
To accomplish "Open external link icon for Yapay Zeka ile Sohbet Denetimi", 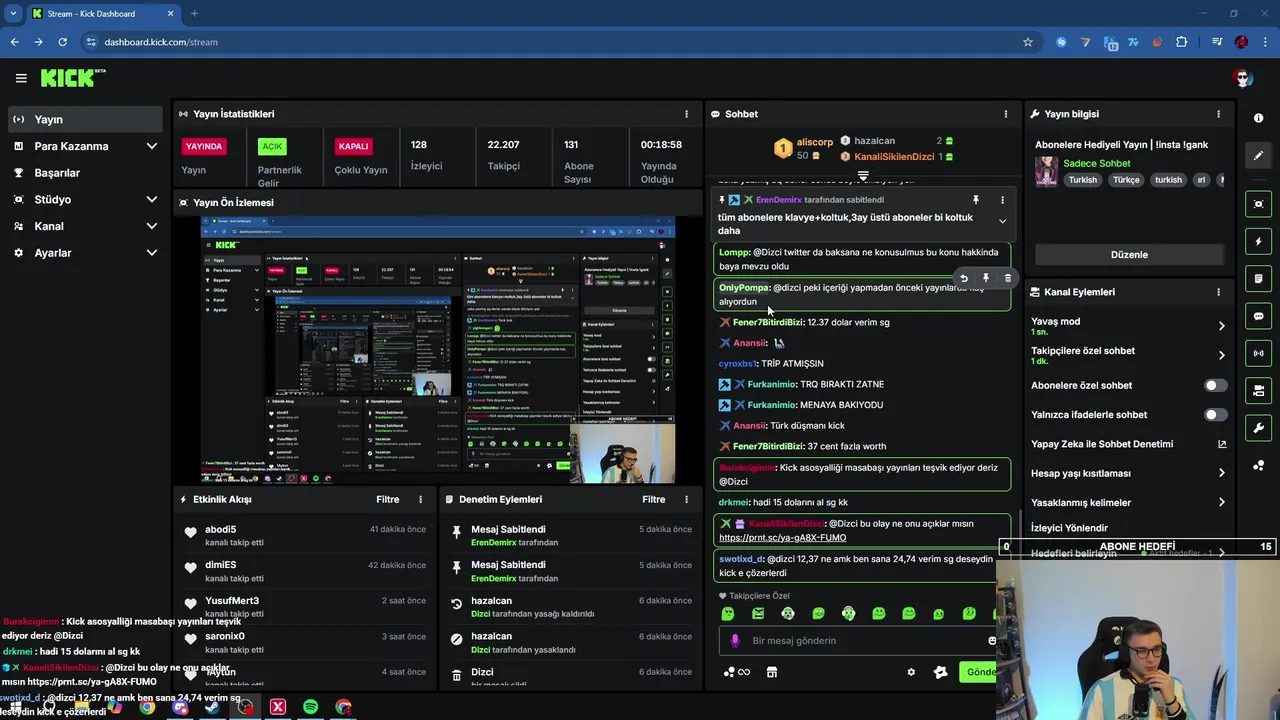I will coord(1221,444).
